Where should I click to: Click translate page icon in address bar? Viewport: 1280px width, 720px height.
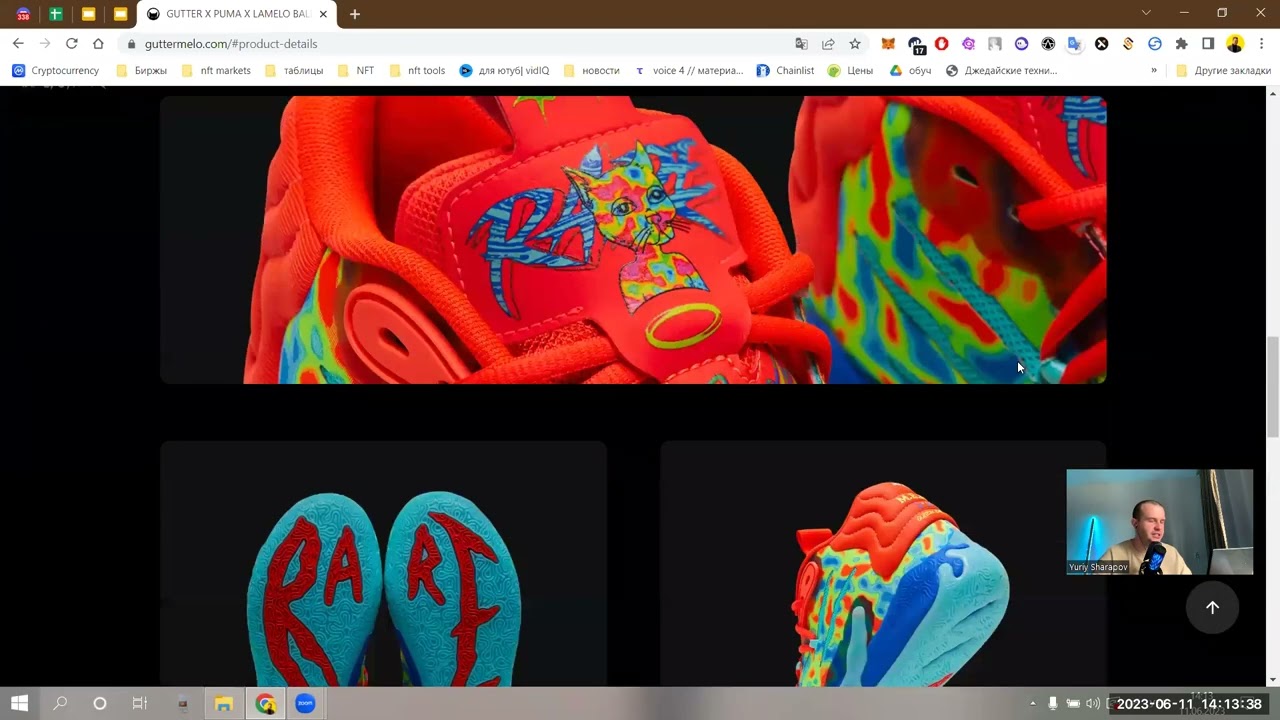coord(801,44)
